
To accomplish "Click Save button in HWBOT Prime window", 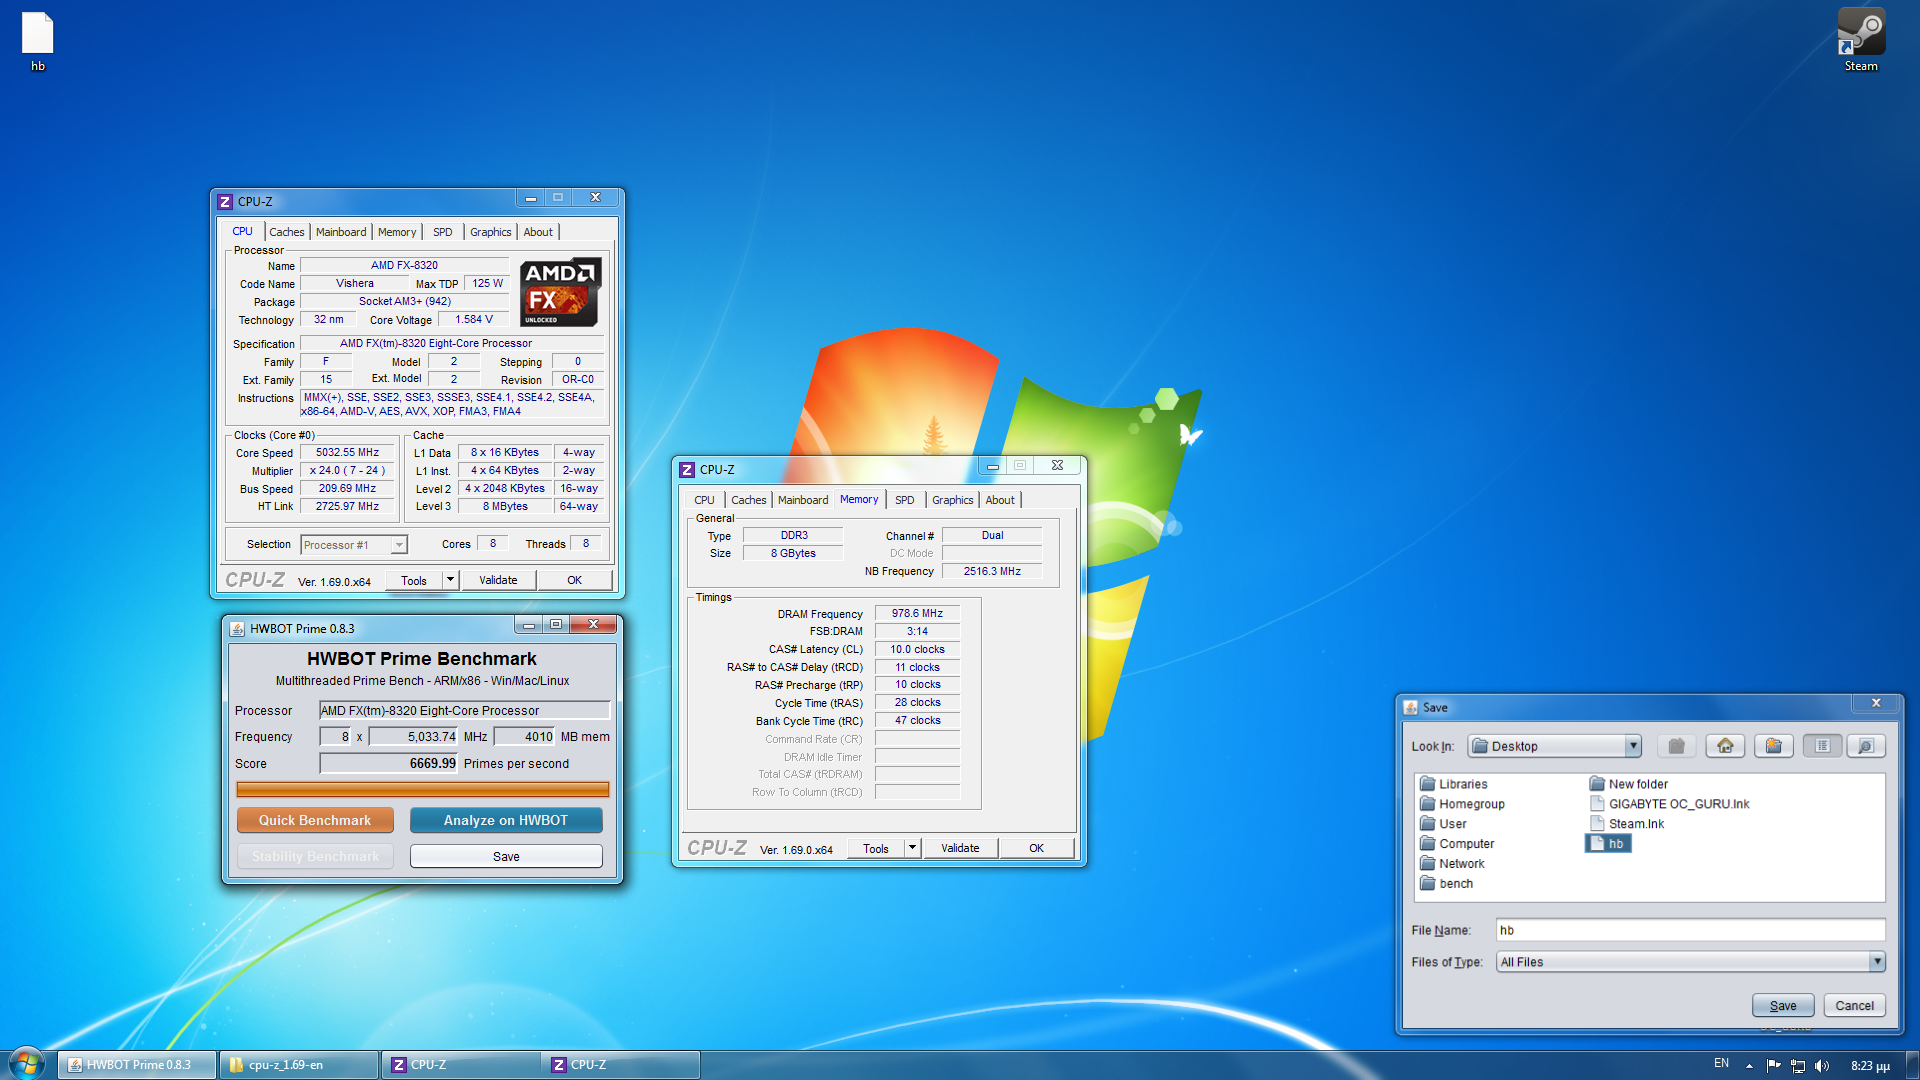I will coord(506,857).
